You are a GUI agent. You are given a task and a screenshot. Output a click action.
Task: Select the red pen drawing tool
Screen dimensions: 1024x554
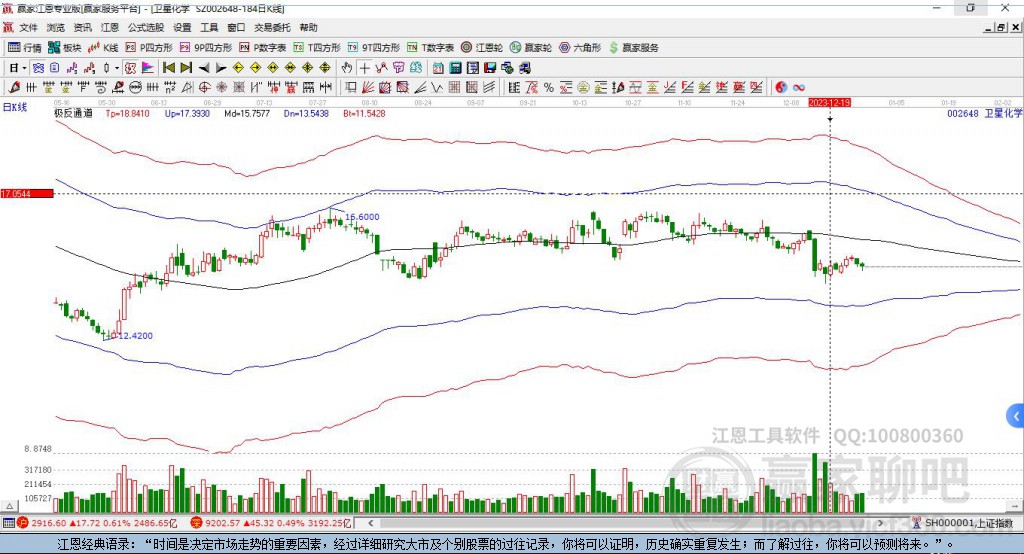point(14,87)
